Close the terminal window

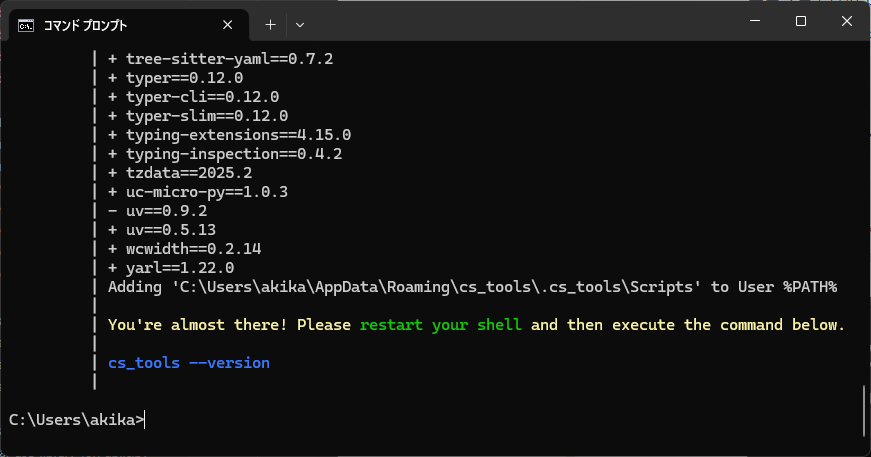pos(846,22)
